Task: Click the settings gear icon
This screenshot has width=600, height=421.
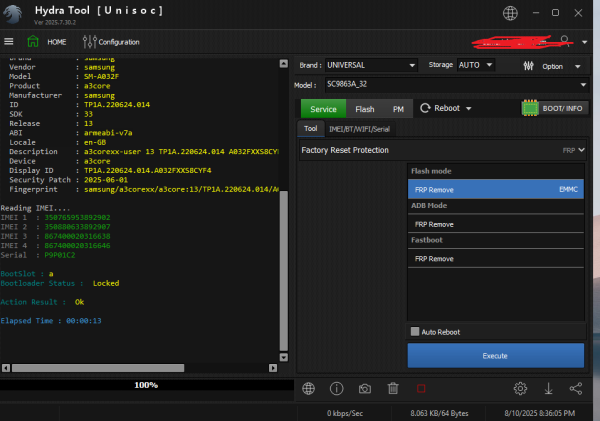Action: click(x=520, y=389)
